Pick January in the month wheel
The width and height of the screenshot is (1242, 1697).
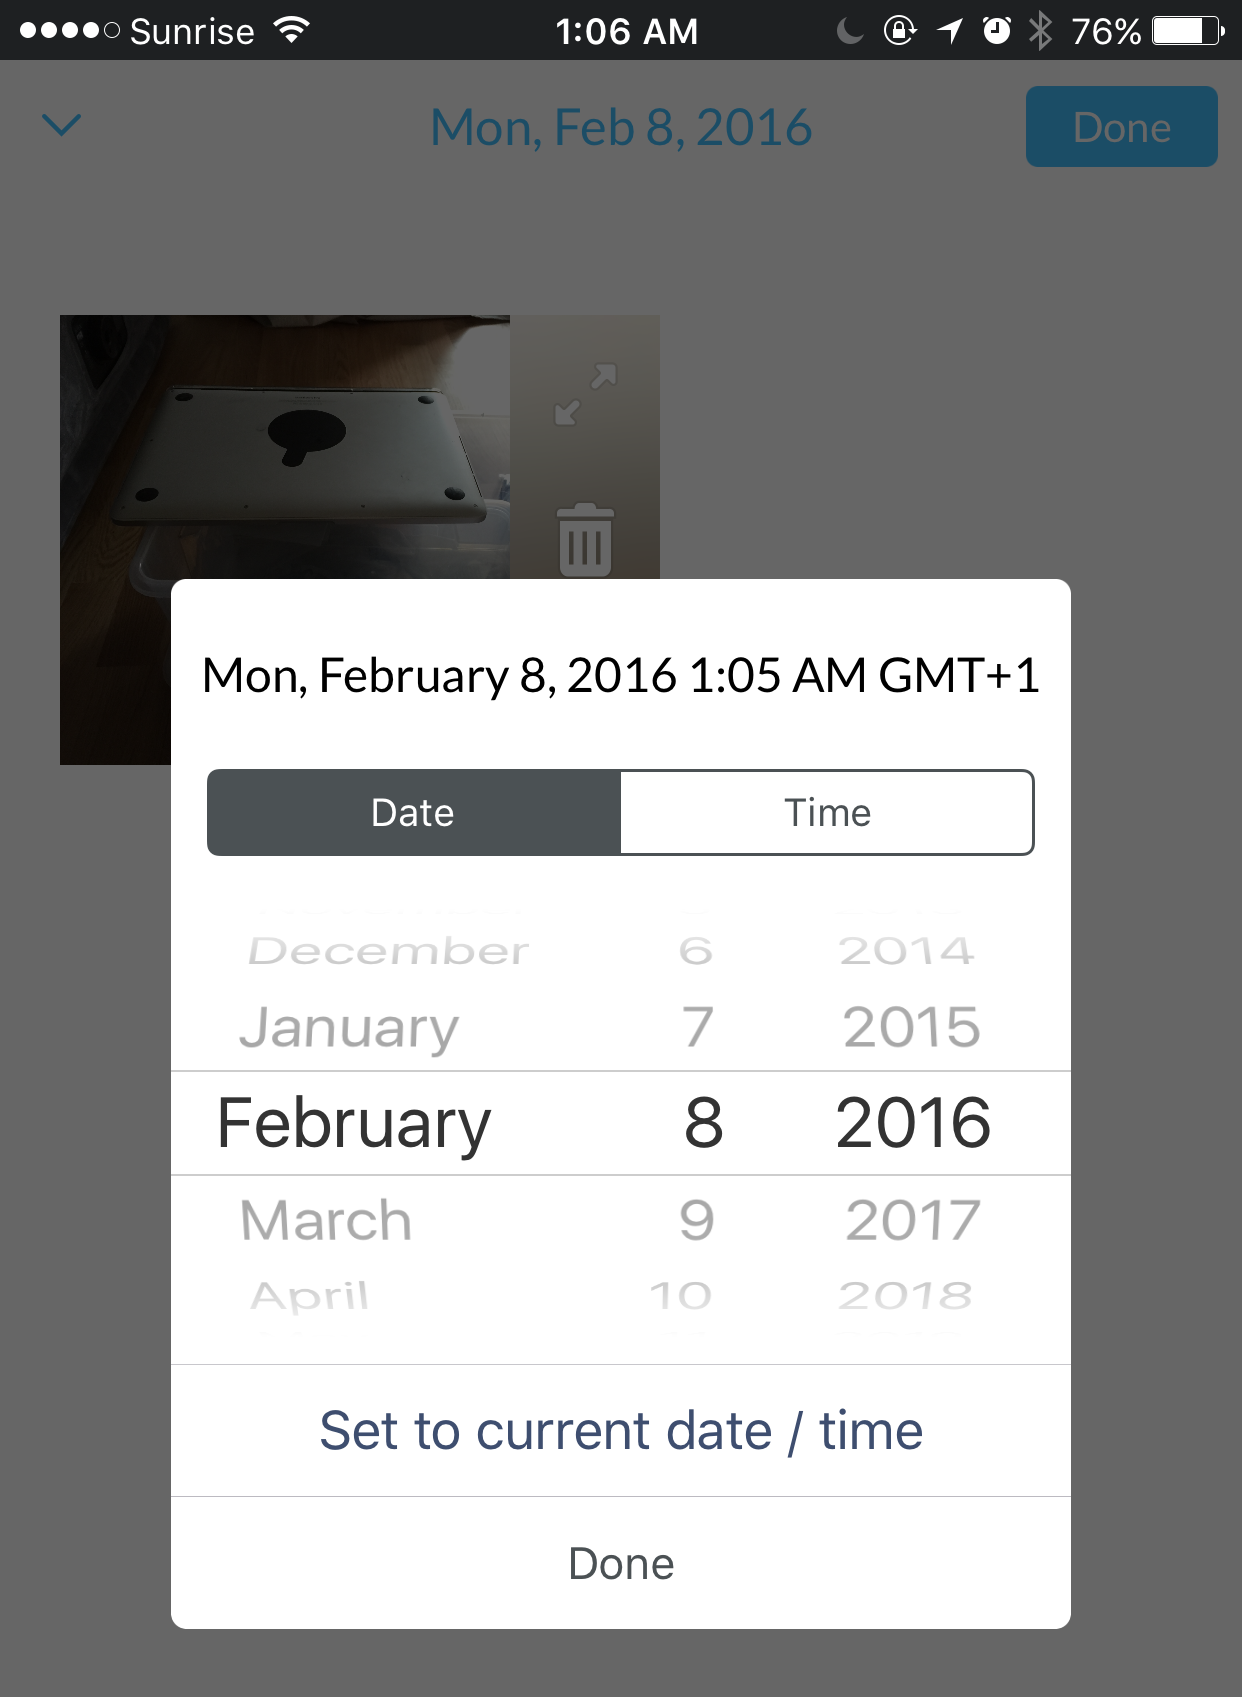tap(349, 1027)
